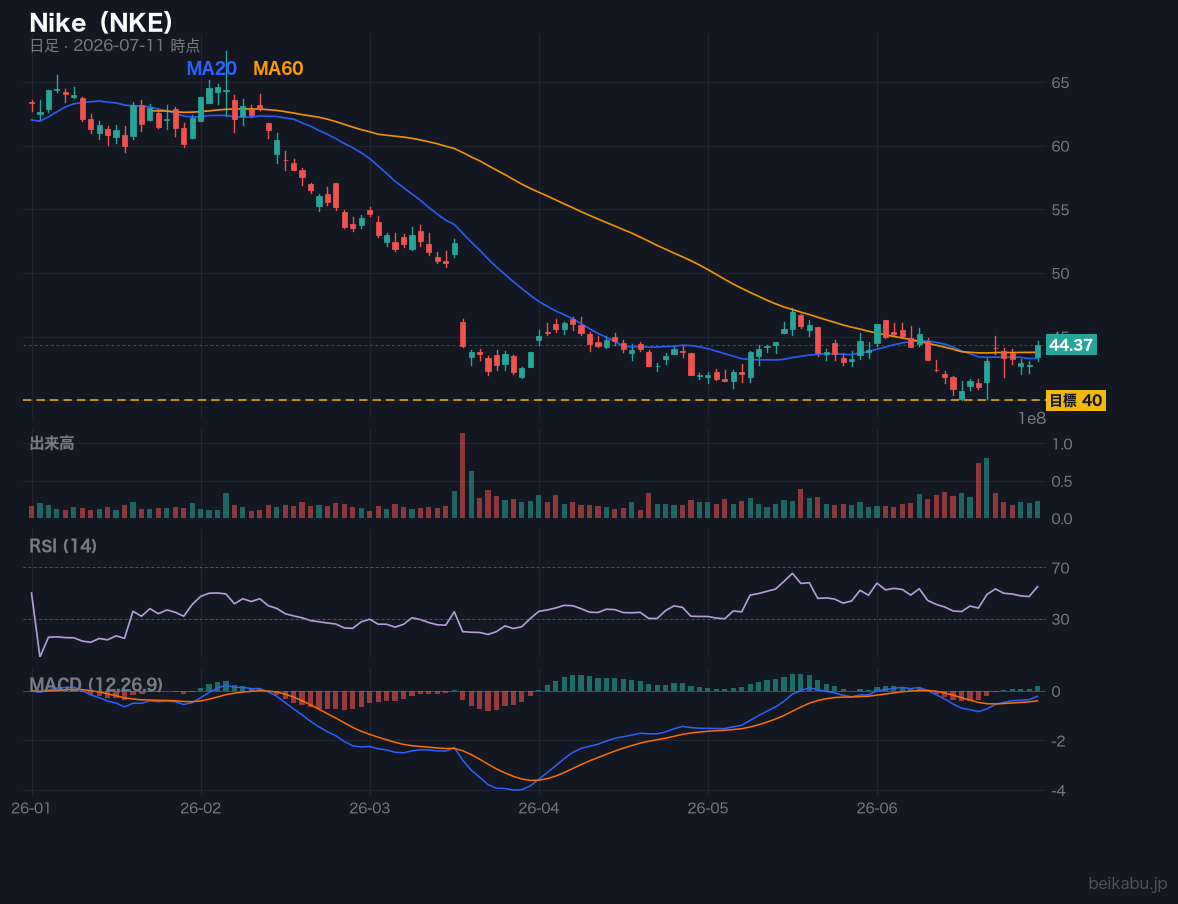Click the 65 price axis label
The height and width of the screenshot is (904, 1178).
point(1060,83)
